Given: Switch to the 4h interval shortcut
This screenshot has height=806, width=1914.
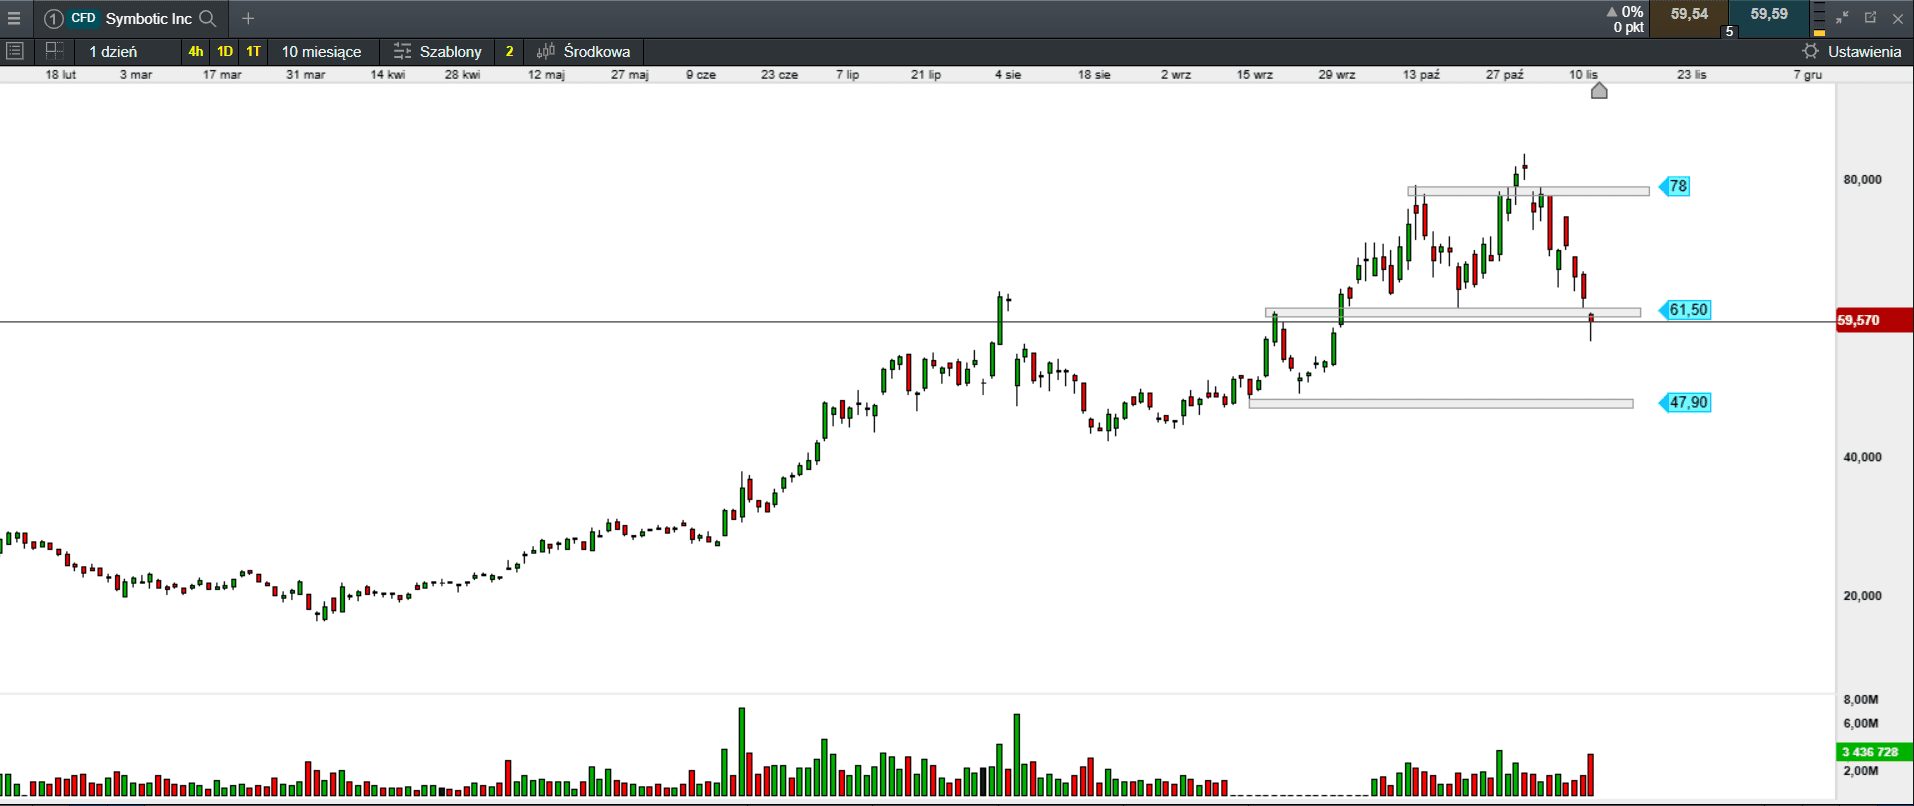Looking at the screenshot, I should [x=195, y=51].
